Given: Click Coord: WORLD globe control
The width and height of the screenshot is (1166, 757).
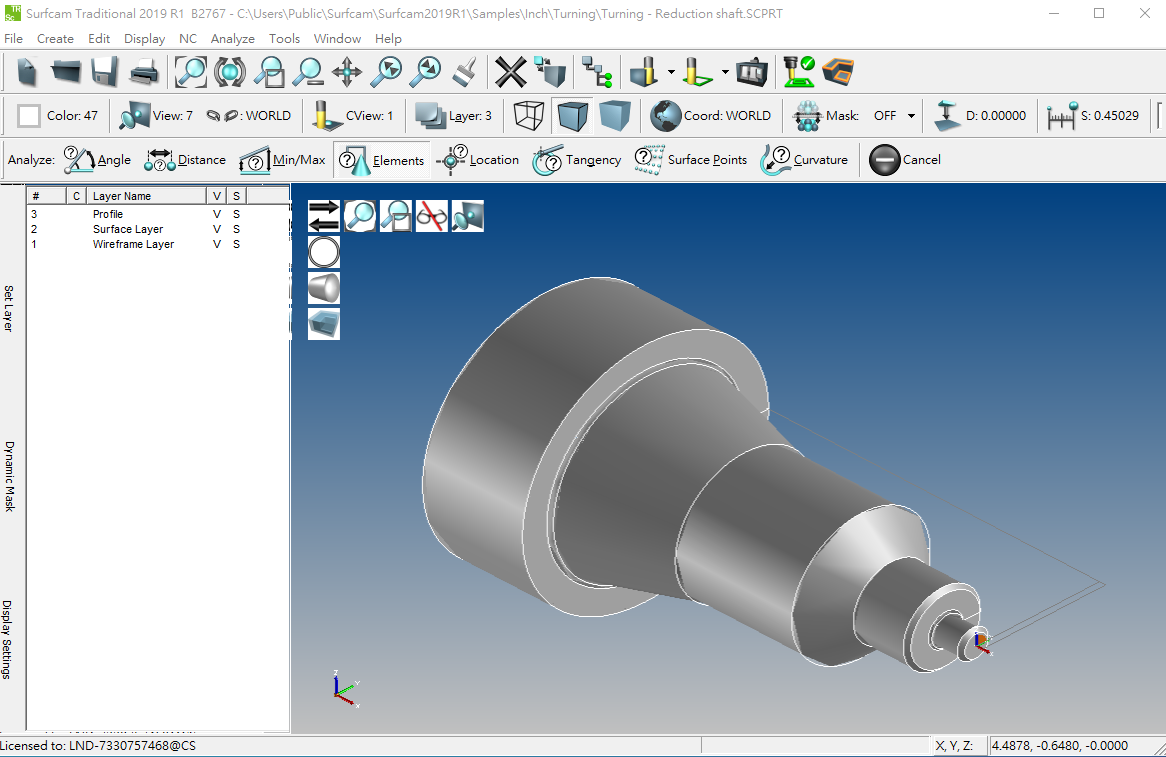Looking at the screenshot, I should 710,116.
